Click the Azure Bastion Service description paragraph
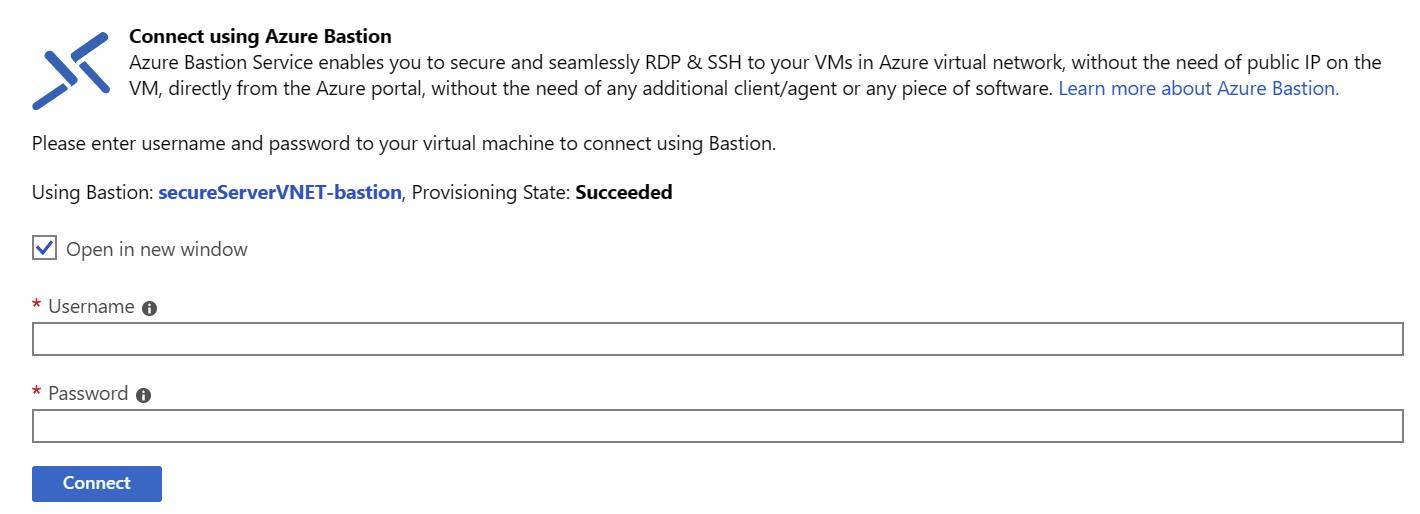 coord(755,75)
